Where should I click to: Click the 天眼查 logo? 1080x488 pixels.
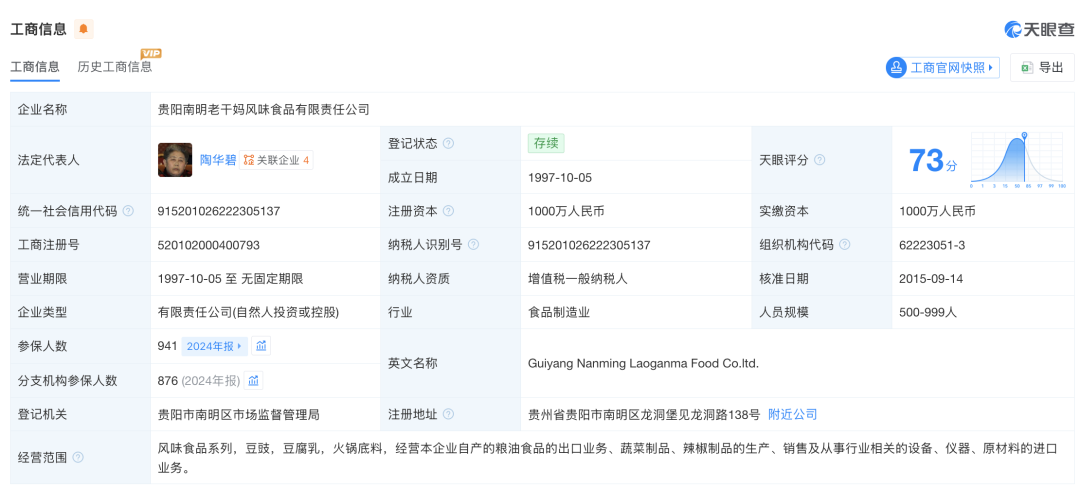[x=1039, y=29]
